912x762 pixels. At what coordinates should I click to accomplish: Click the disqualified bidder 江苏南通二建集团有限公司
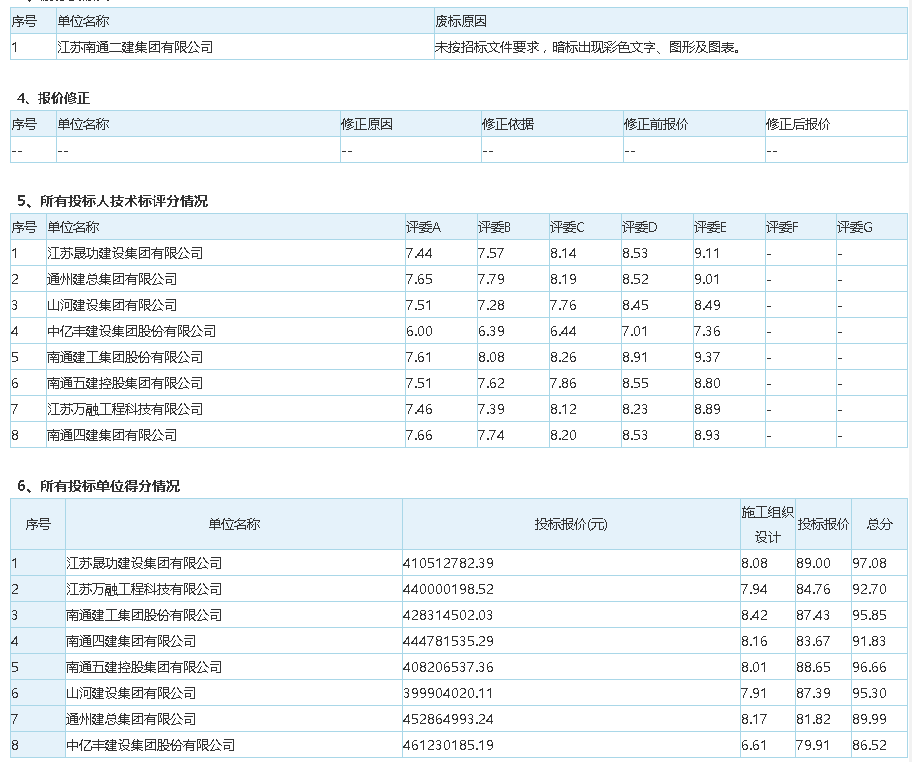pos(135,47)
